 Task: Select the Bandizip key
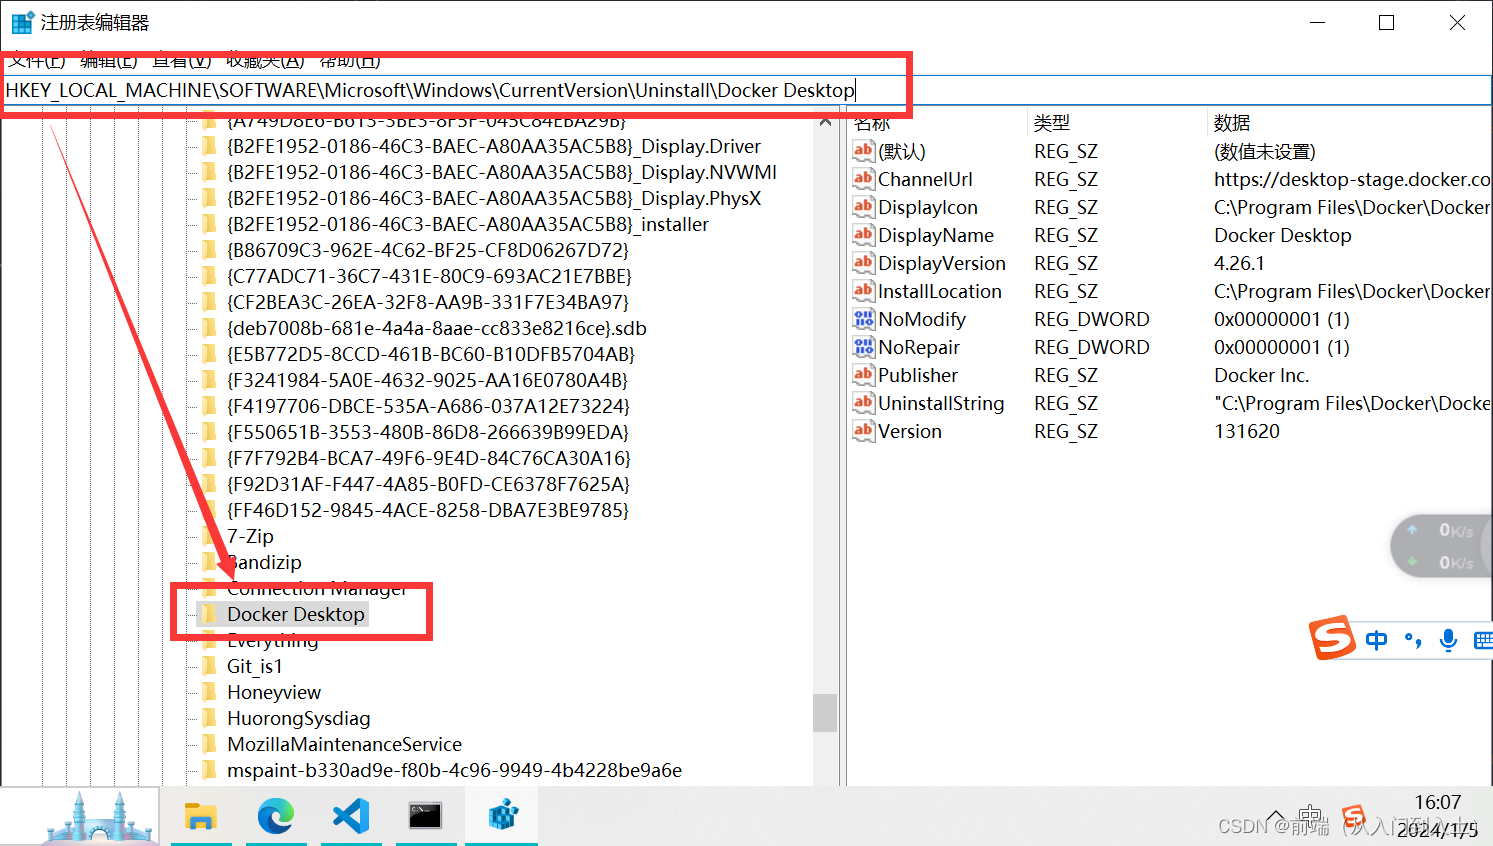coord(264,562)
